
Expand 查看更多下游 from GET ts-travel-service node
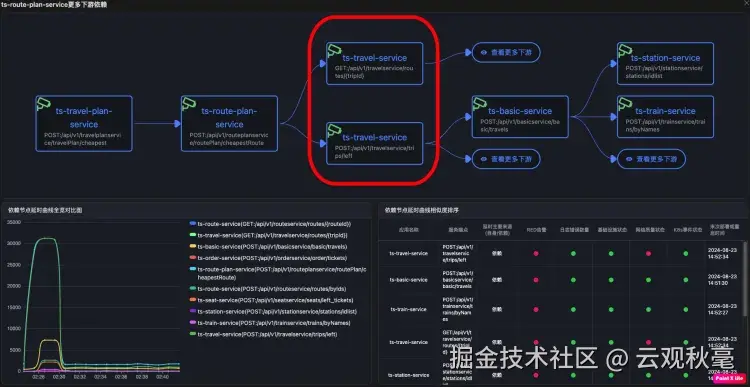tap(506, 52)
